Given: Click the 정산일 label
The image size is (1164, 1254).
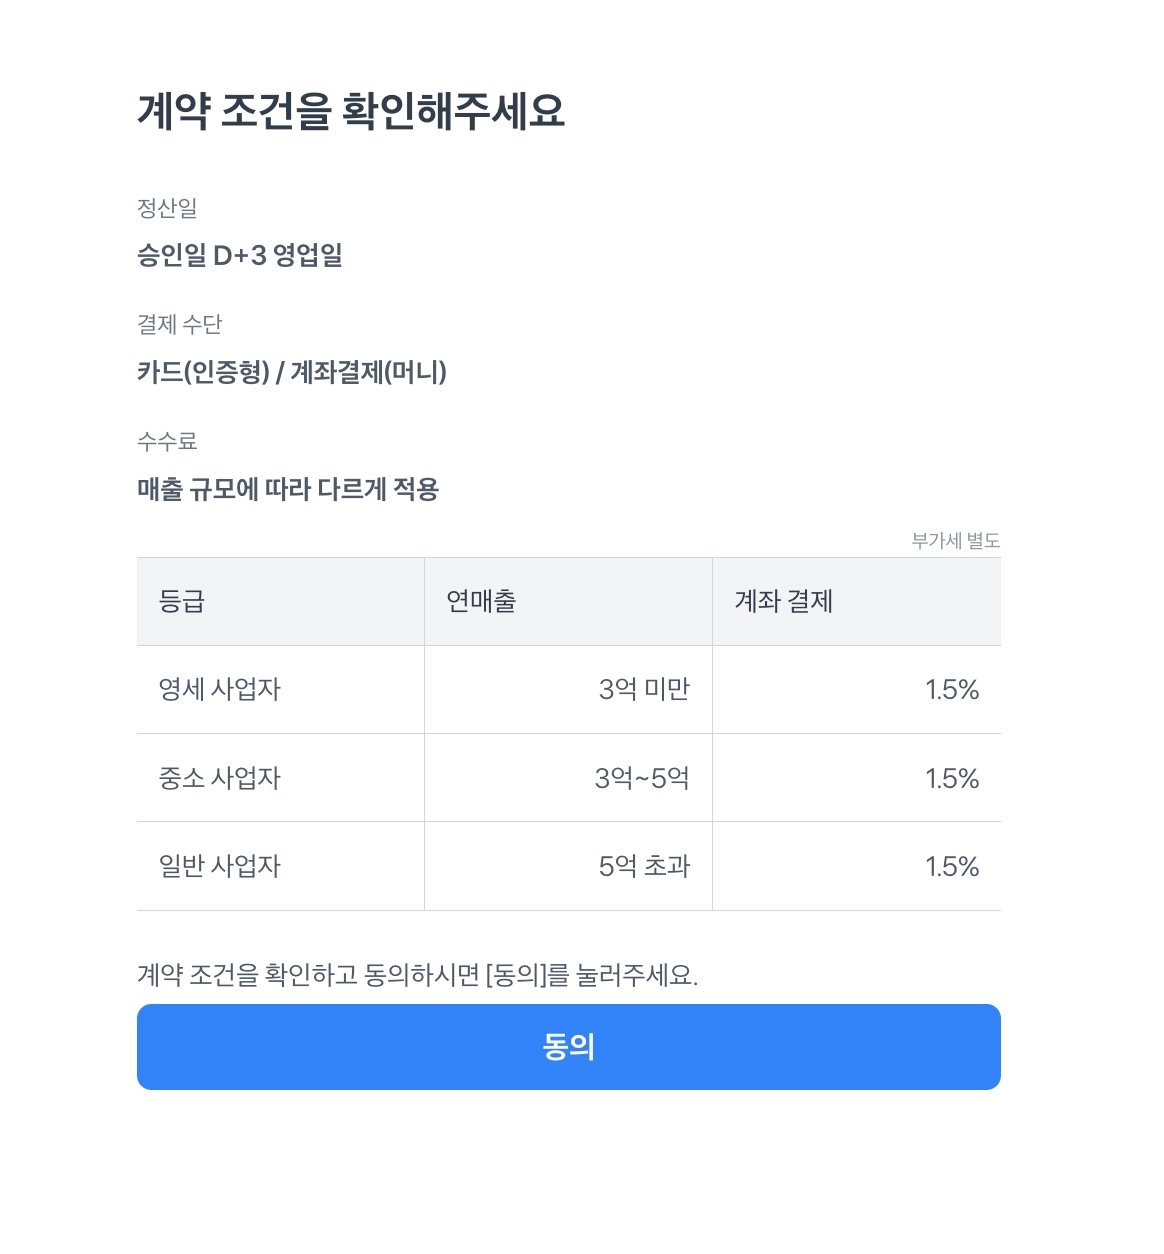Looking at the screenshot, I should [167, 208].
